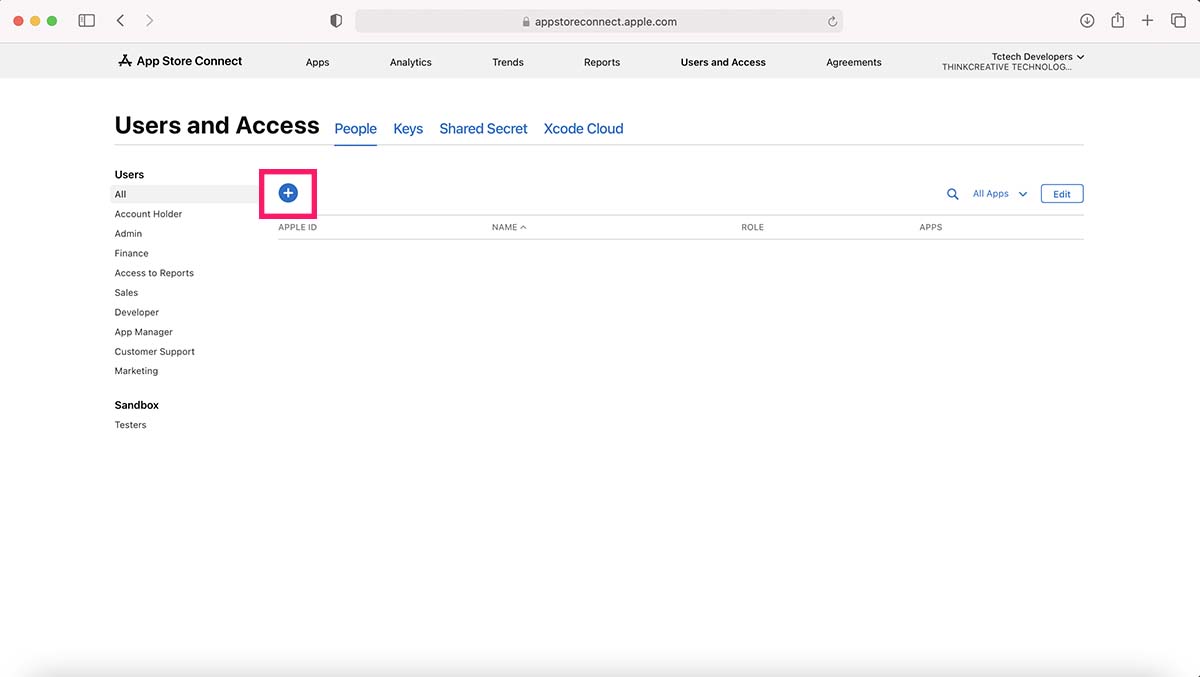Show Safari downloads
The width and height of the screenshot is (1200, 677).
[x=1087, y=21]
